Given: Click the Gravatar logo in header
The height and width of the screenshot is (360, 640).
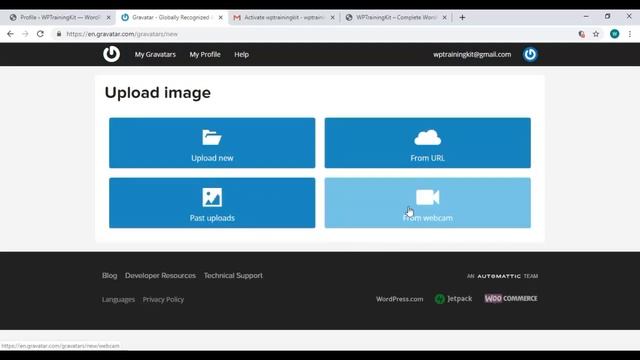Looking at the screenshot, I should (111, 54).
